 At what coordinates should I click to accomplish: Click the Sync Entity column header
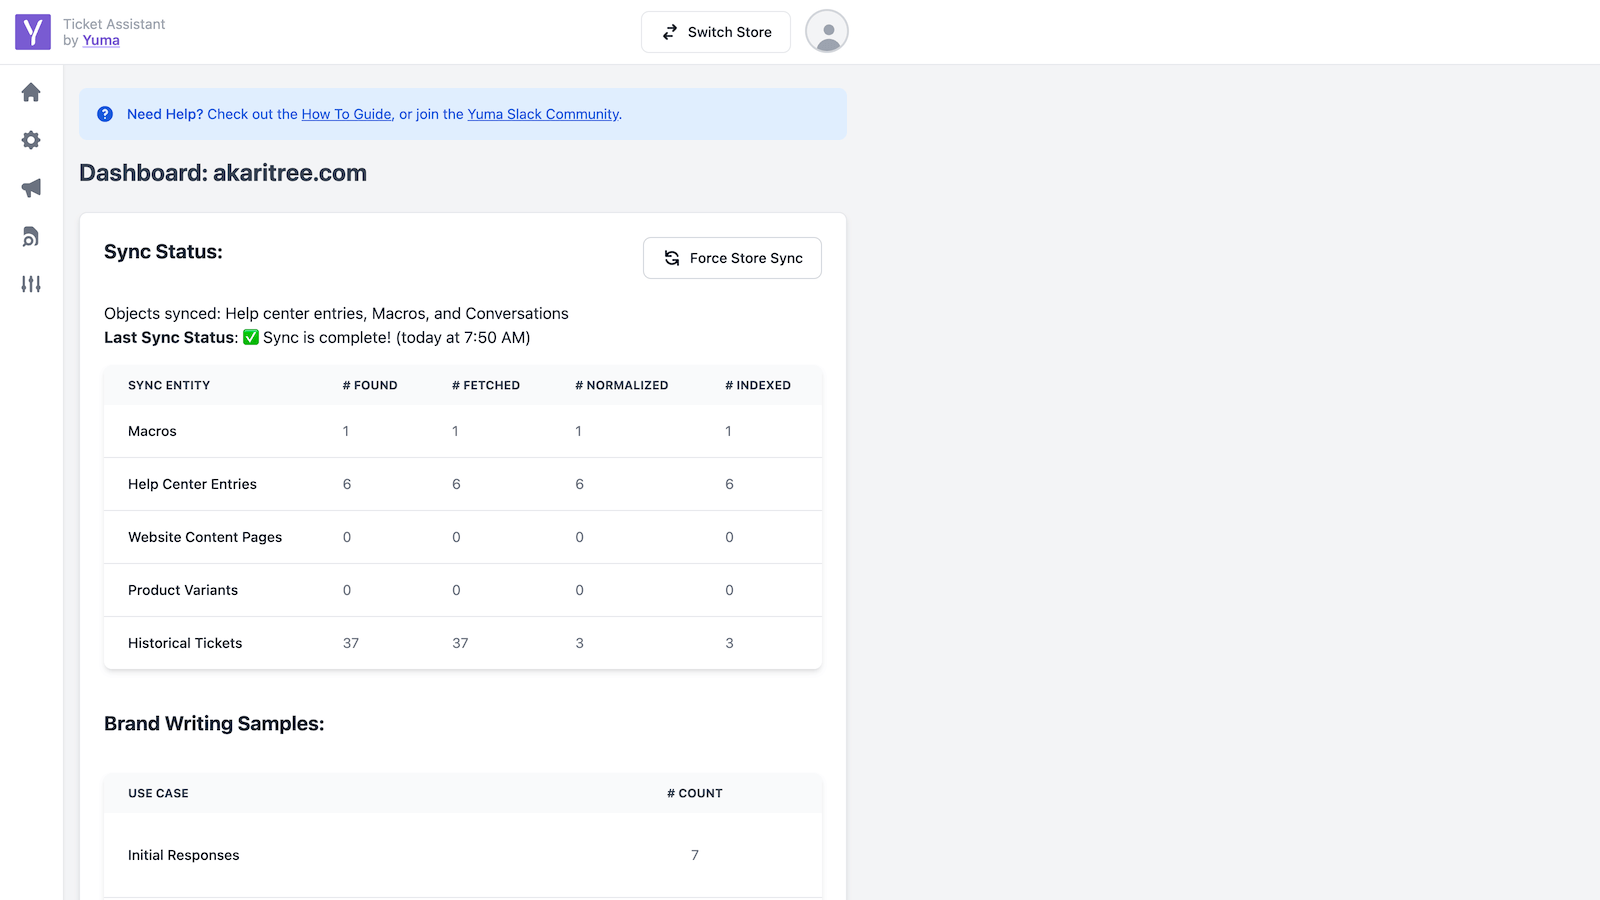pyautogui.click(x=169, y=385)
